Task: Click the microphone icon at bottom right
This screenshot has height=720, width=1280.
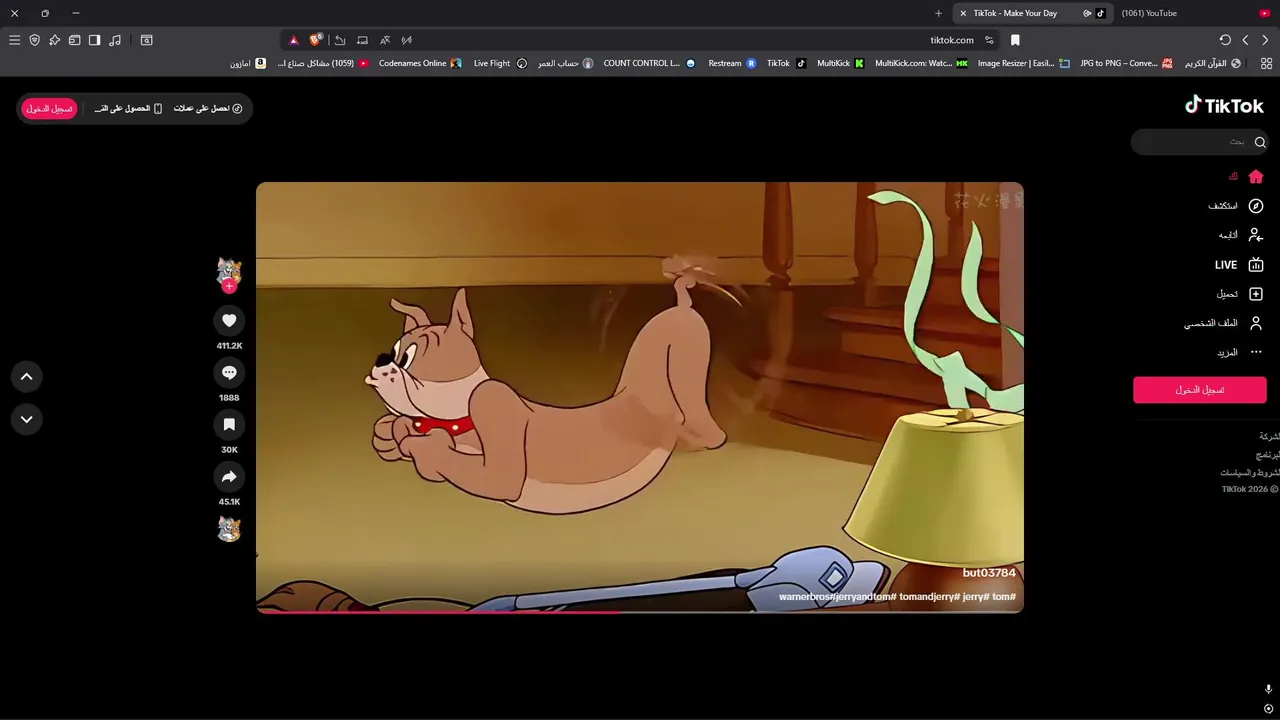Action: pos(1268,689)
